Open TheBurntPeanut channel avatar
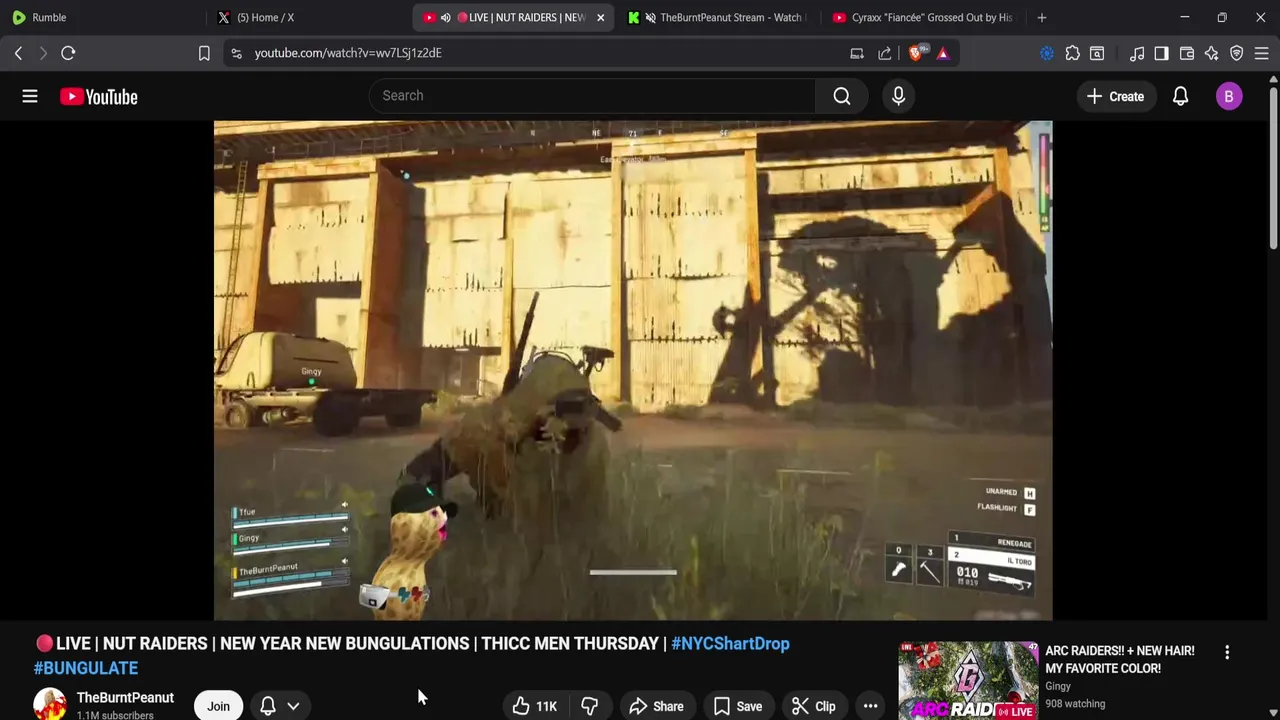1280x720 pixels. (x=50, y=705)
